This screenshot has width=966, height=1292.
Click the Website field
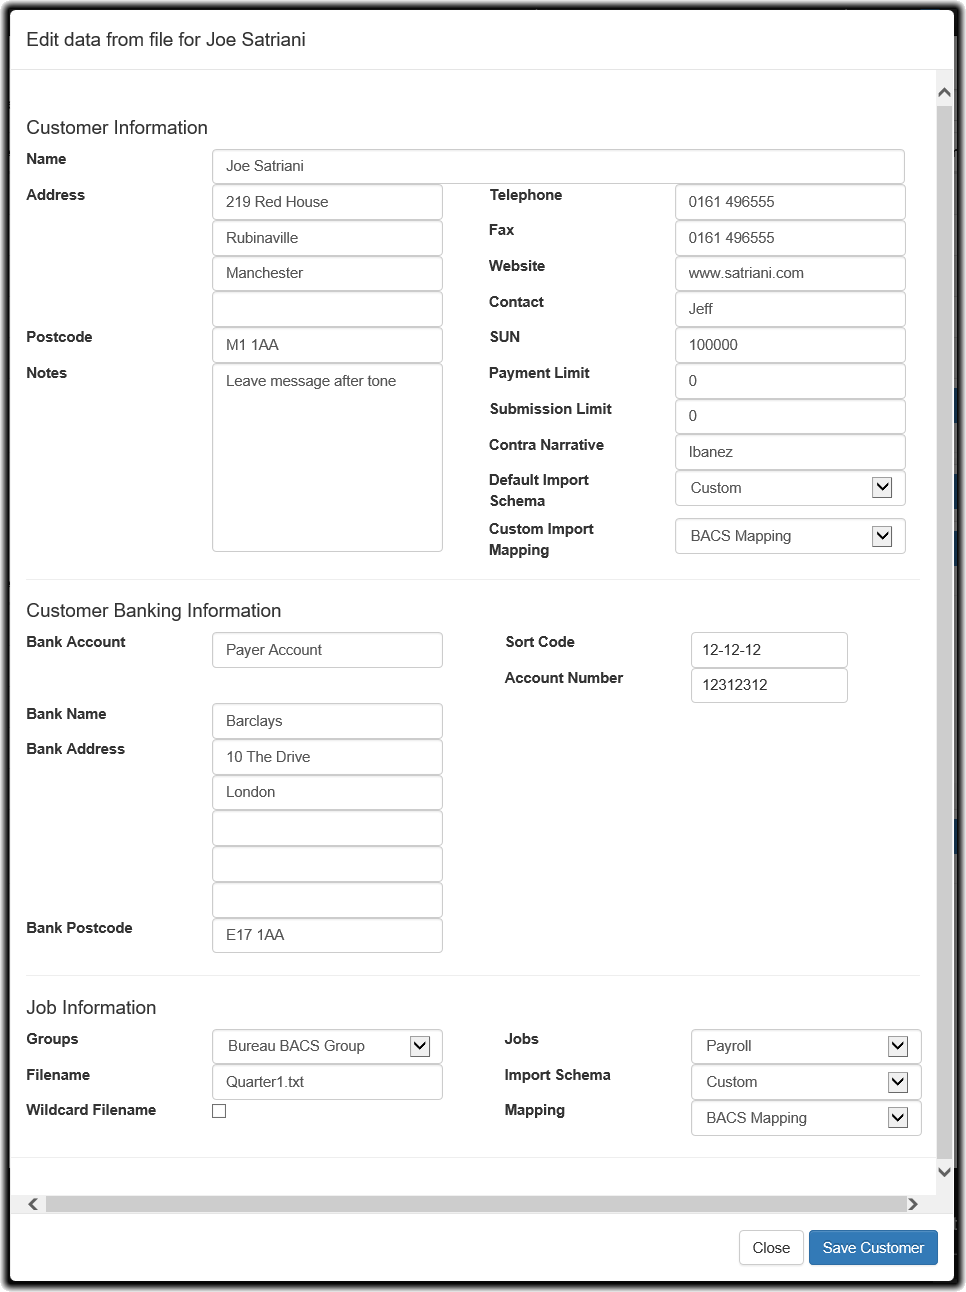click(x=789, y=273)
